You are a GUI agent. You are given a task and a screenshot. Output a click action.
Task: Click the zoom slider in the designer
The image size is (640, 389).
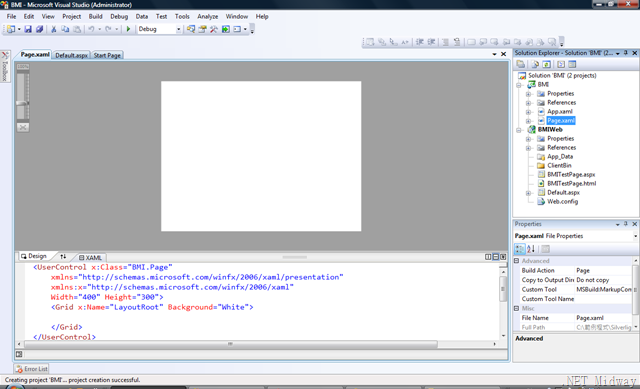(x=22, y=96)
